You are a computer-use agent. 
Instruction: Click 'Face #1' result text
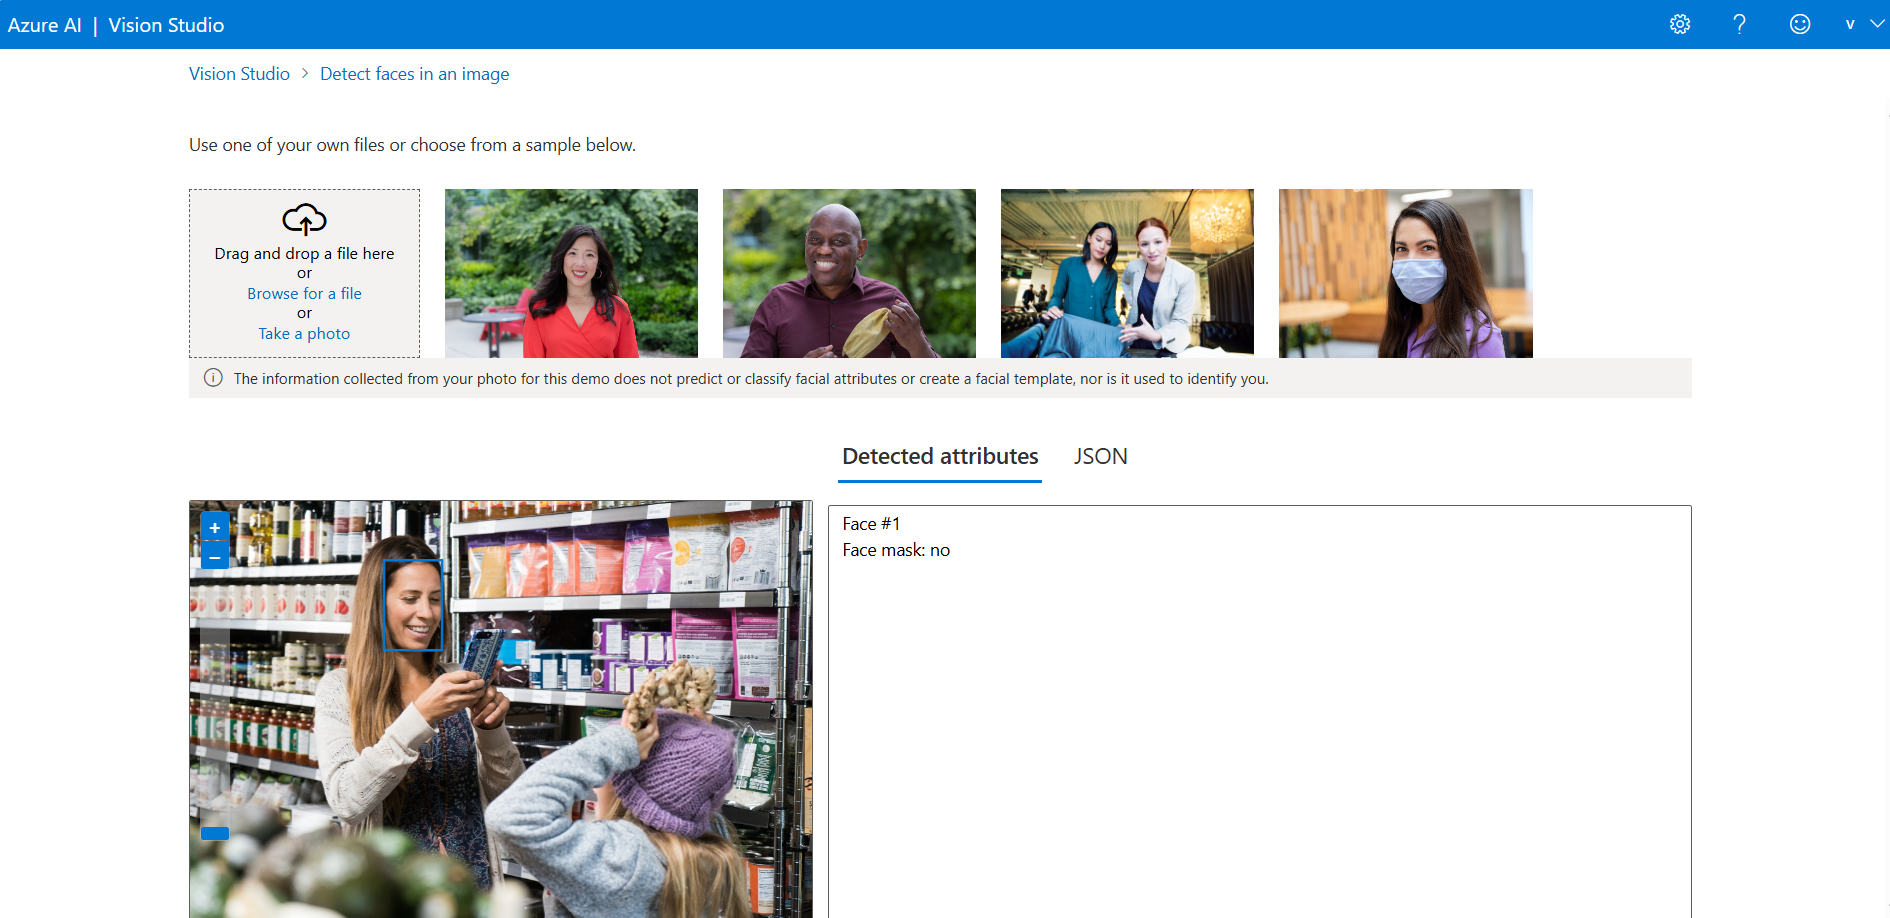click(871, 524)
